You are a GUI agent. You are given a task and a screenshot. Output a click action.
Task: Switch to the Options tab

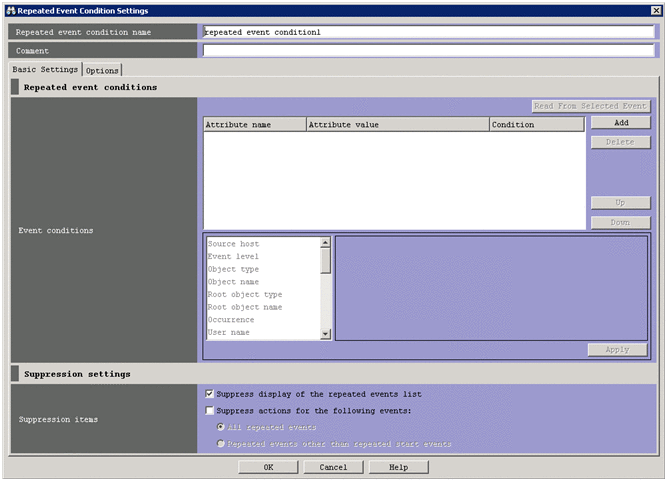click(x=102, y=70)
